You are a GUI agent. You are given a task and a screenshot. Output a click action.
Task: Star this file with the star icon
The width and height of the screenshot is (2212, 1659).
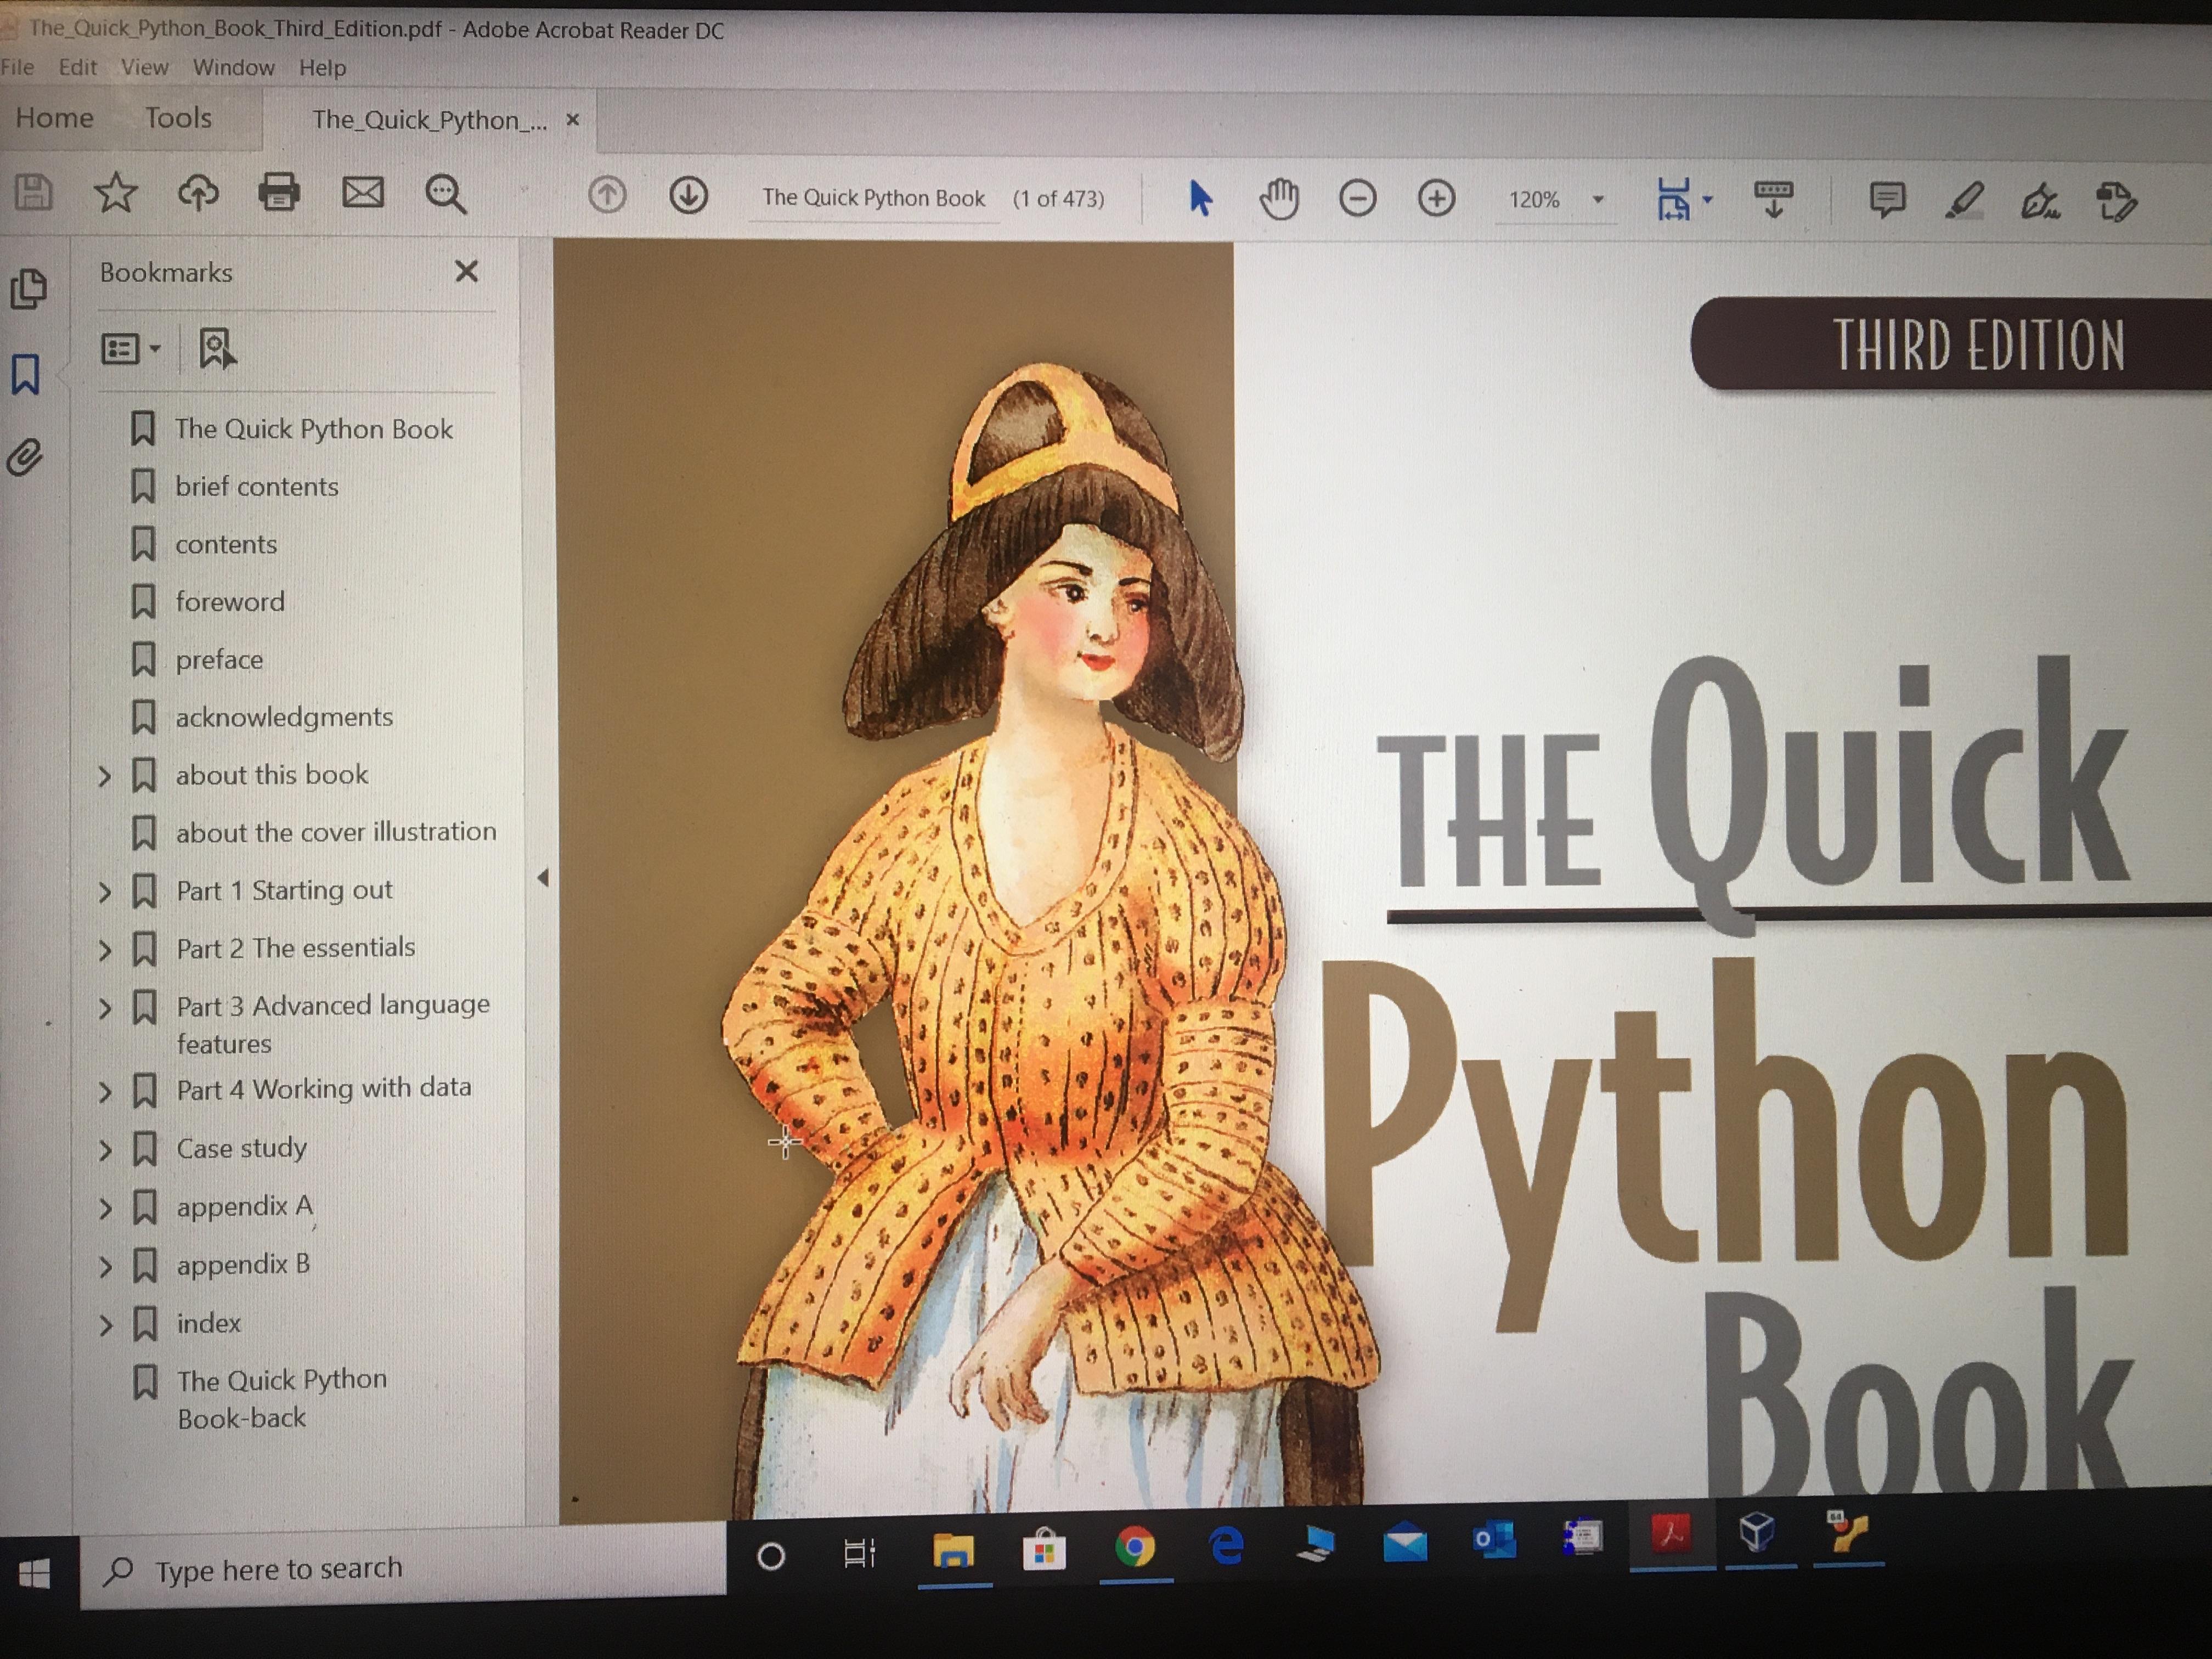pos(115,192)
